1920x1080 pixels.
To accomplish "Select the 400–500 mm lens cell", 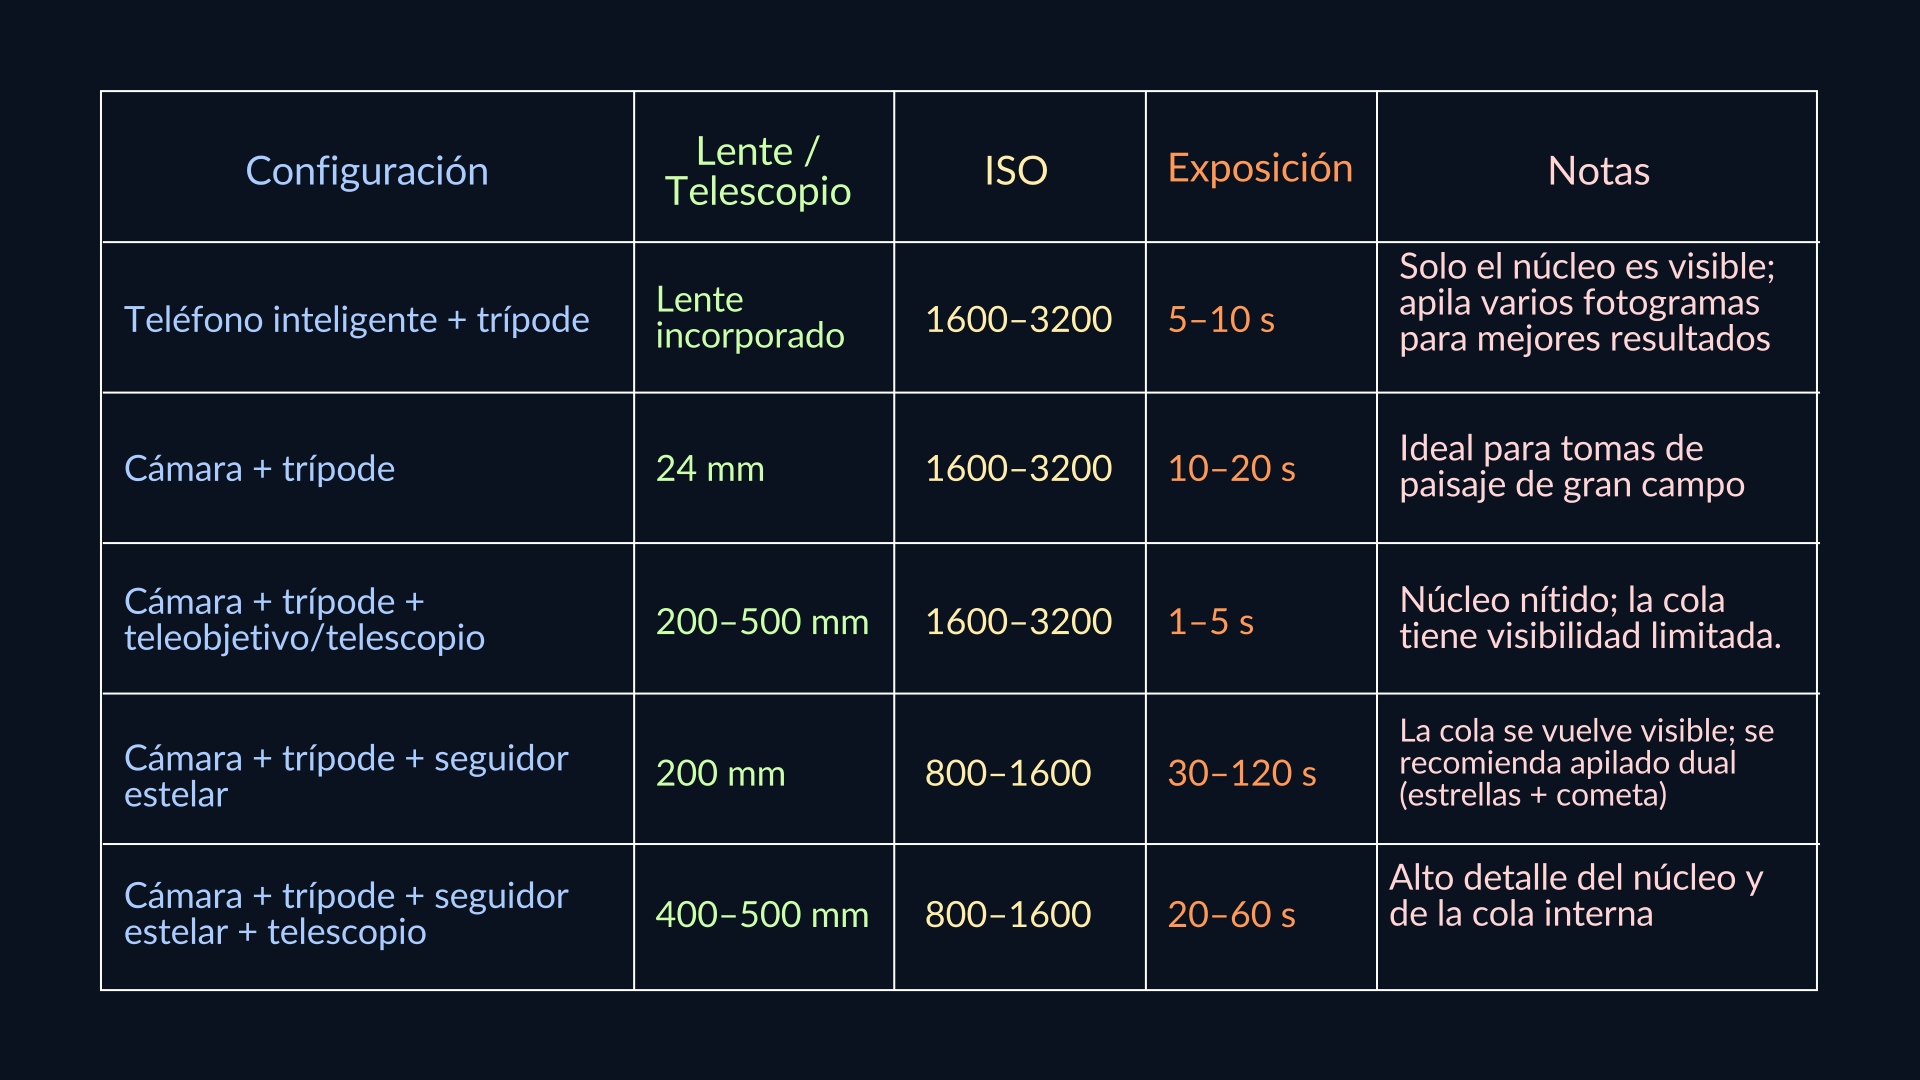I will pyautogui.click(x=762, y=915).
